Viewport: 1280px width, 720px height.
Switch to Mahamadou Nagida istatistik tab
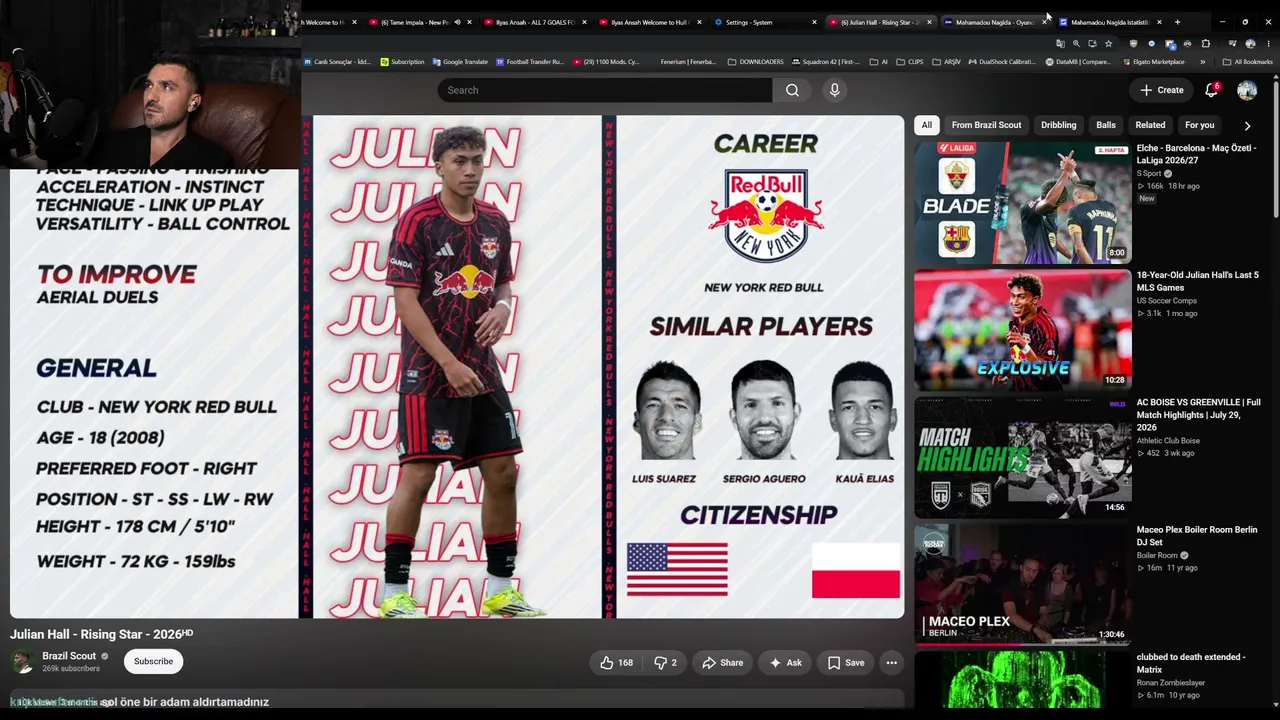(1109, 22)
